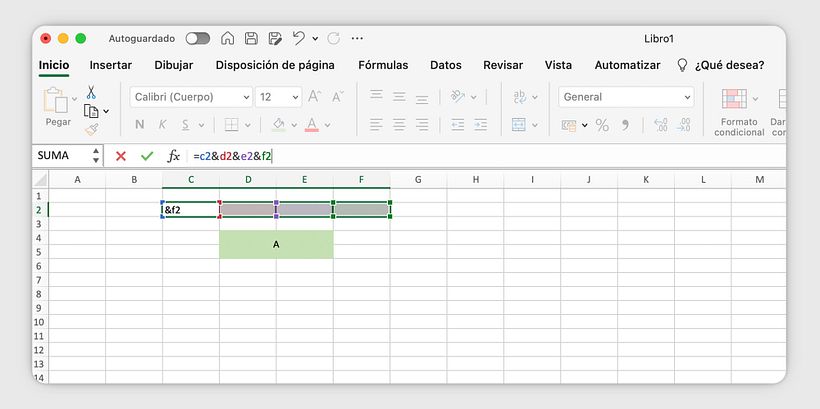
Task: Click the Formato condicional icon
Action: point(734,98)
